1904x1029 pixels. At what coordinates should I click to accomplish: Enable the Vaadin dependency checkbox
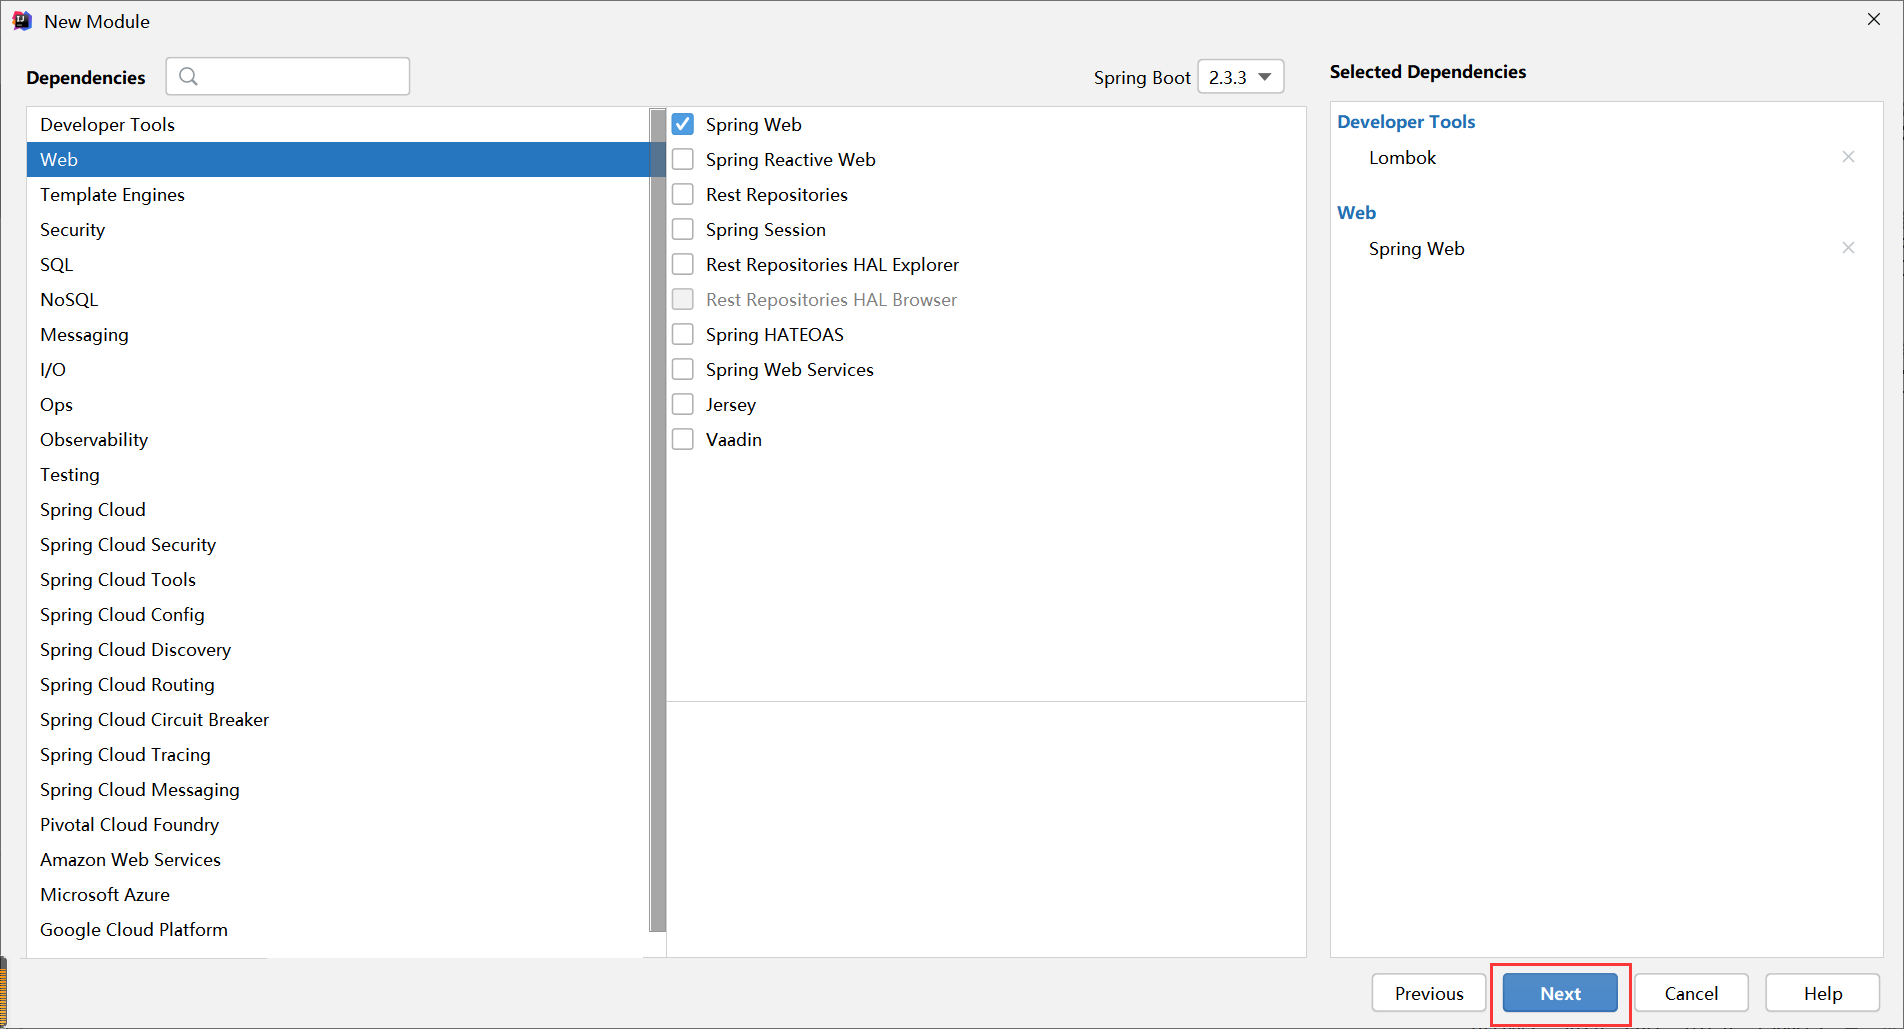point(683,439)
